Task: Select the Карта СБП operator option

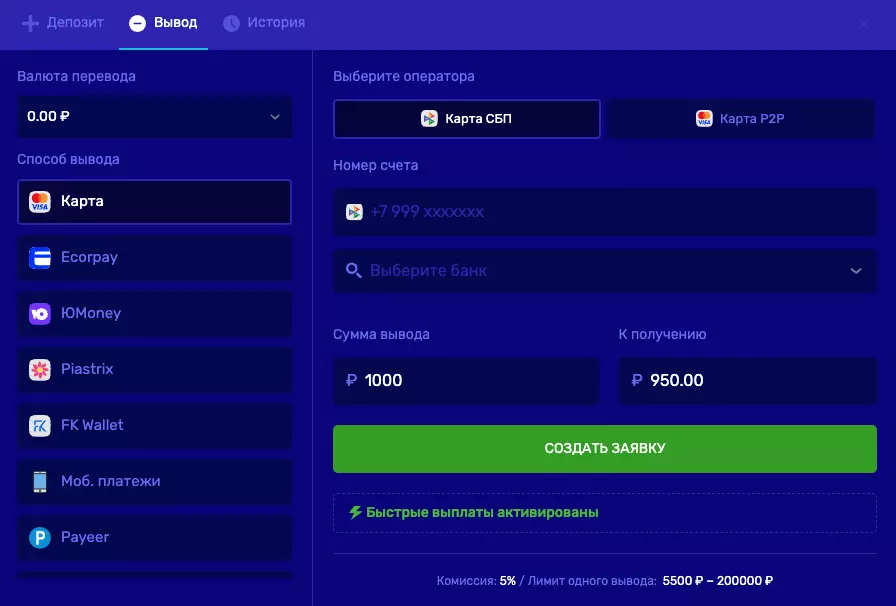Action: click(466, 118)
